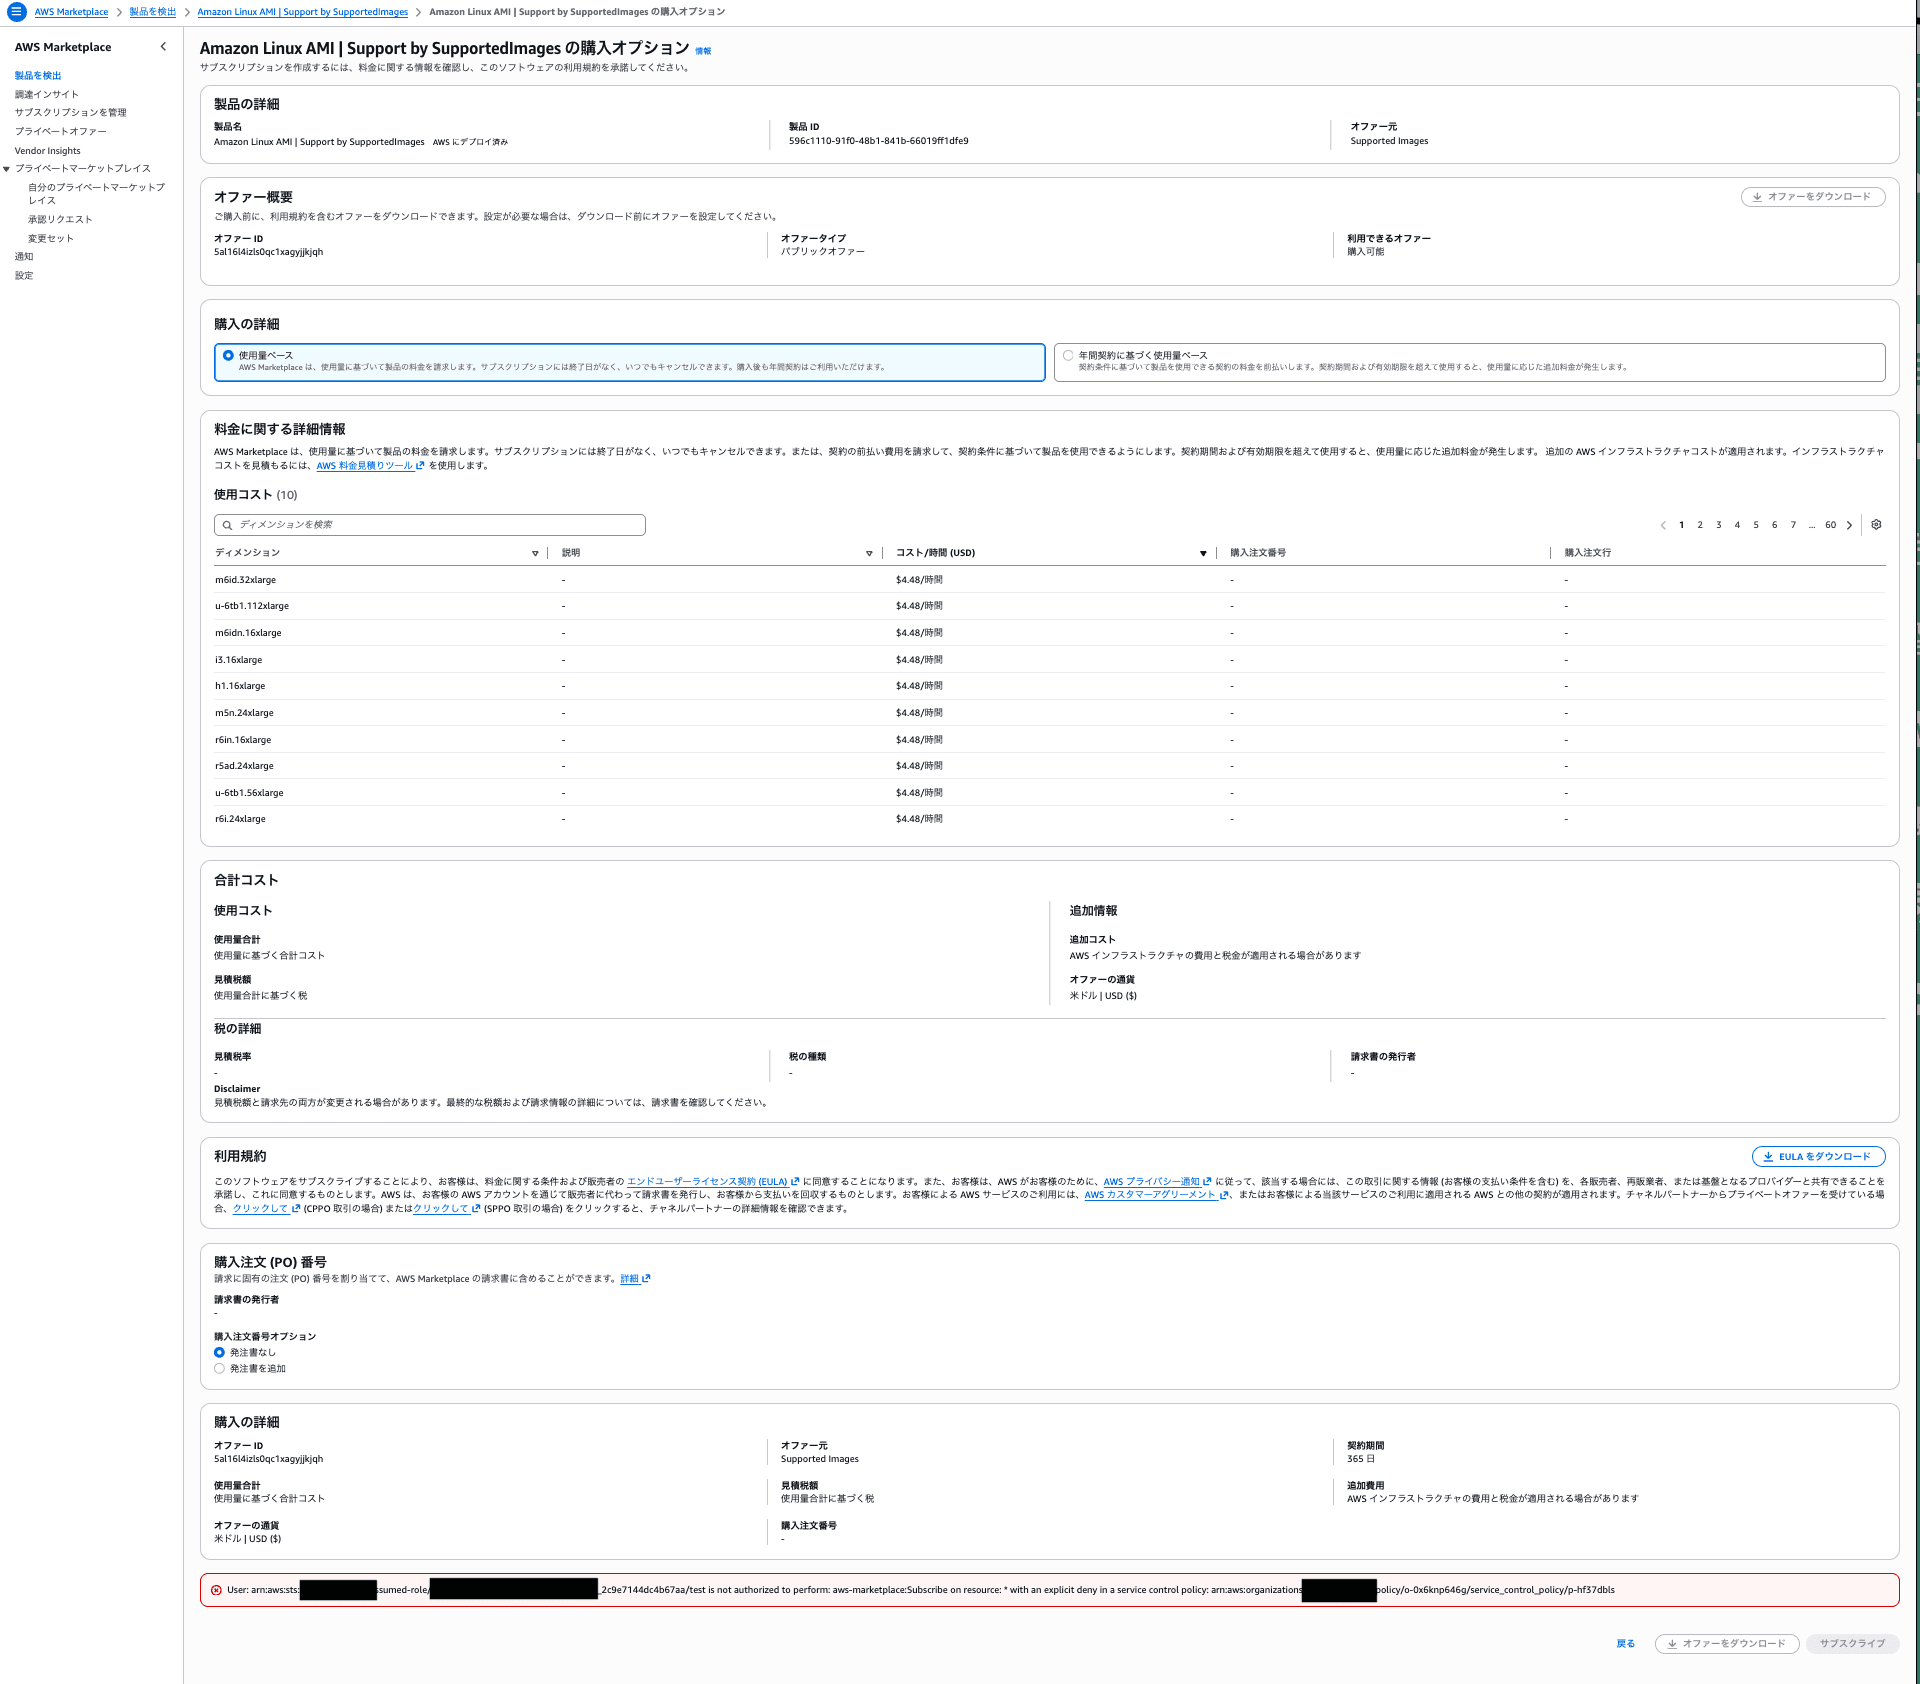
Task: Open the hamburger navigation menu icon
Action: coord(16,12)
